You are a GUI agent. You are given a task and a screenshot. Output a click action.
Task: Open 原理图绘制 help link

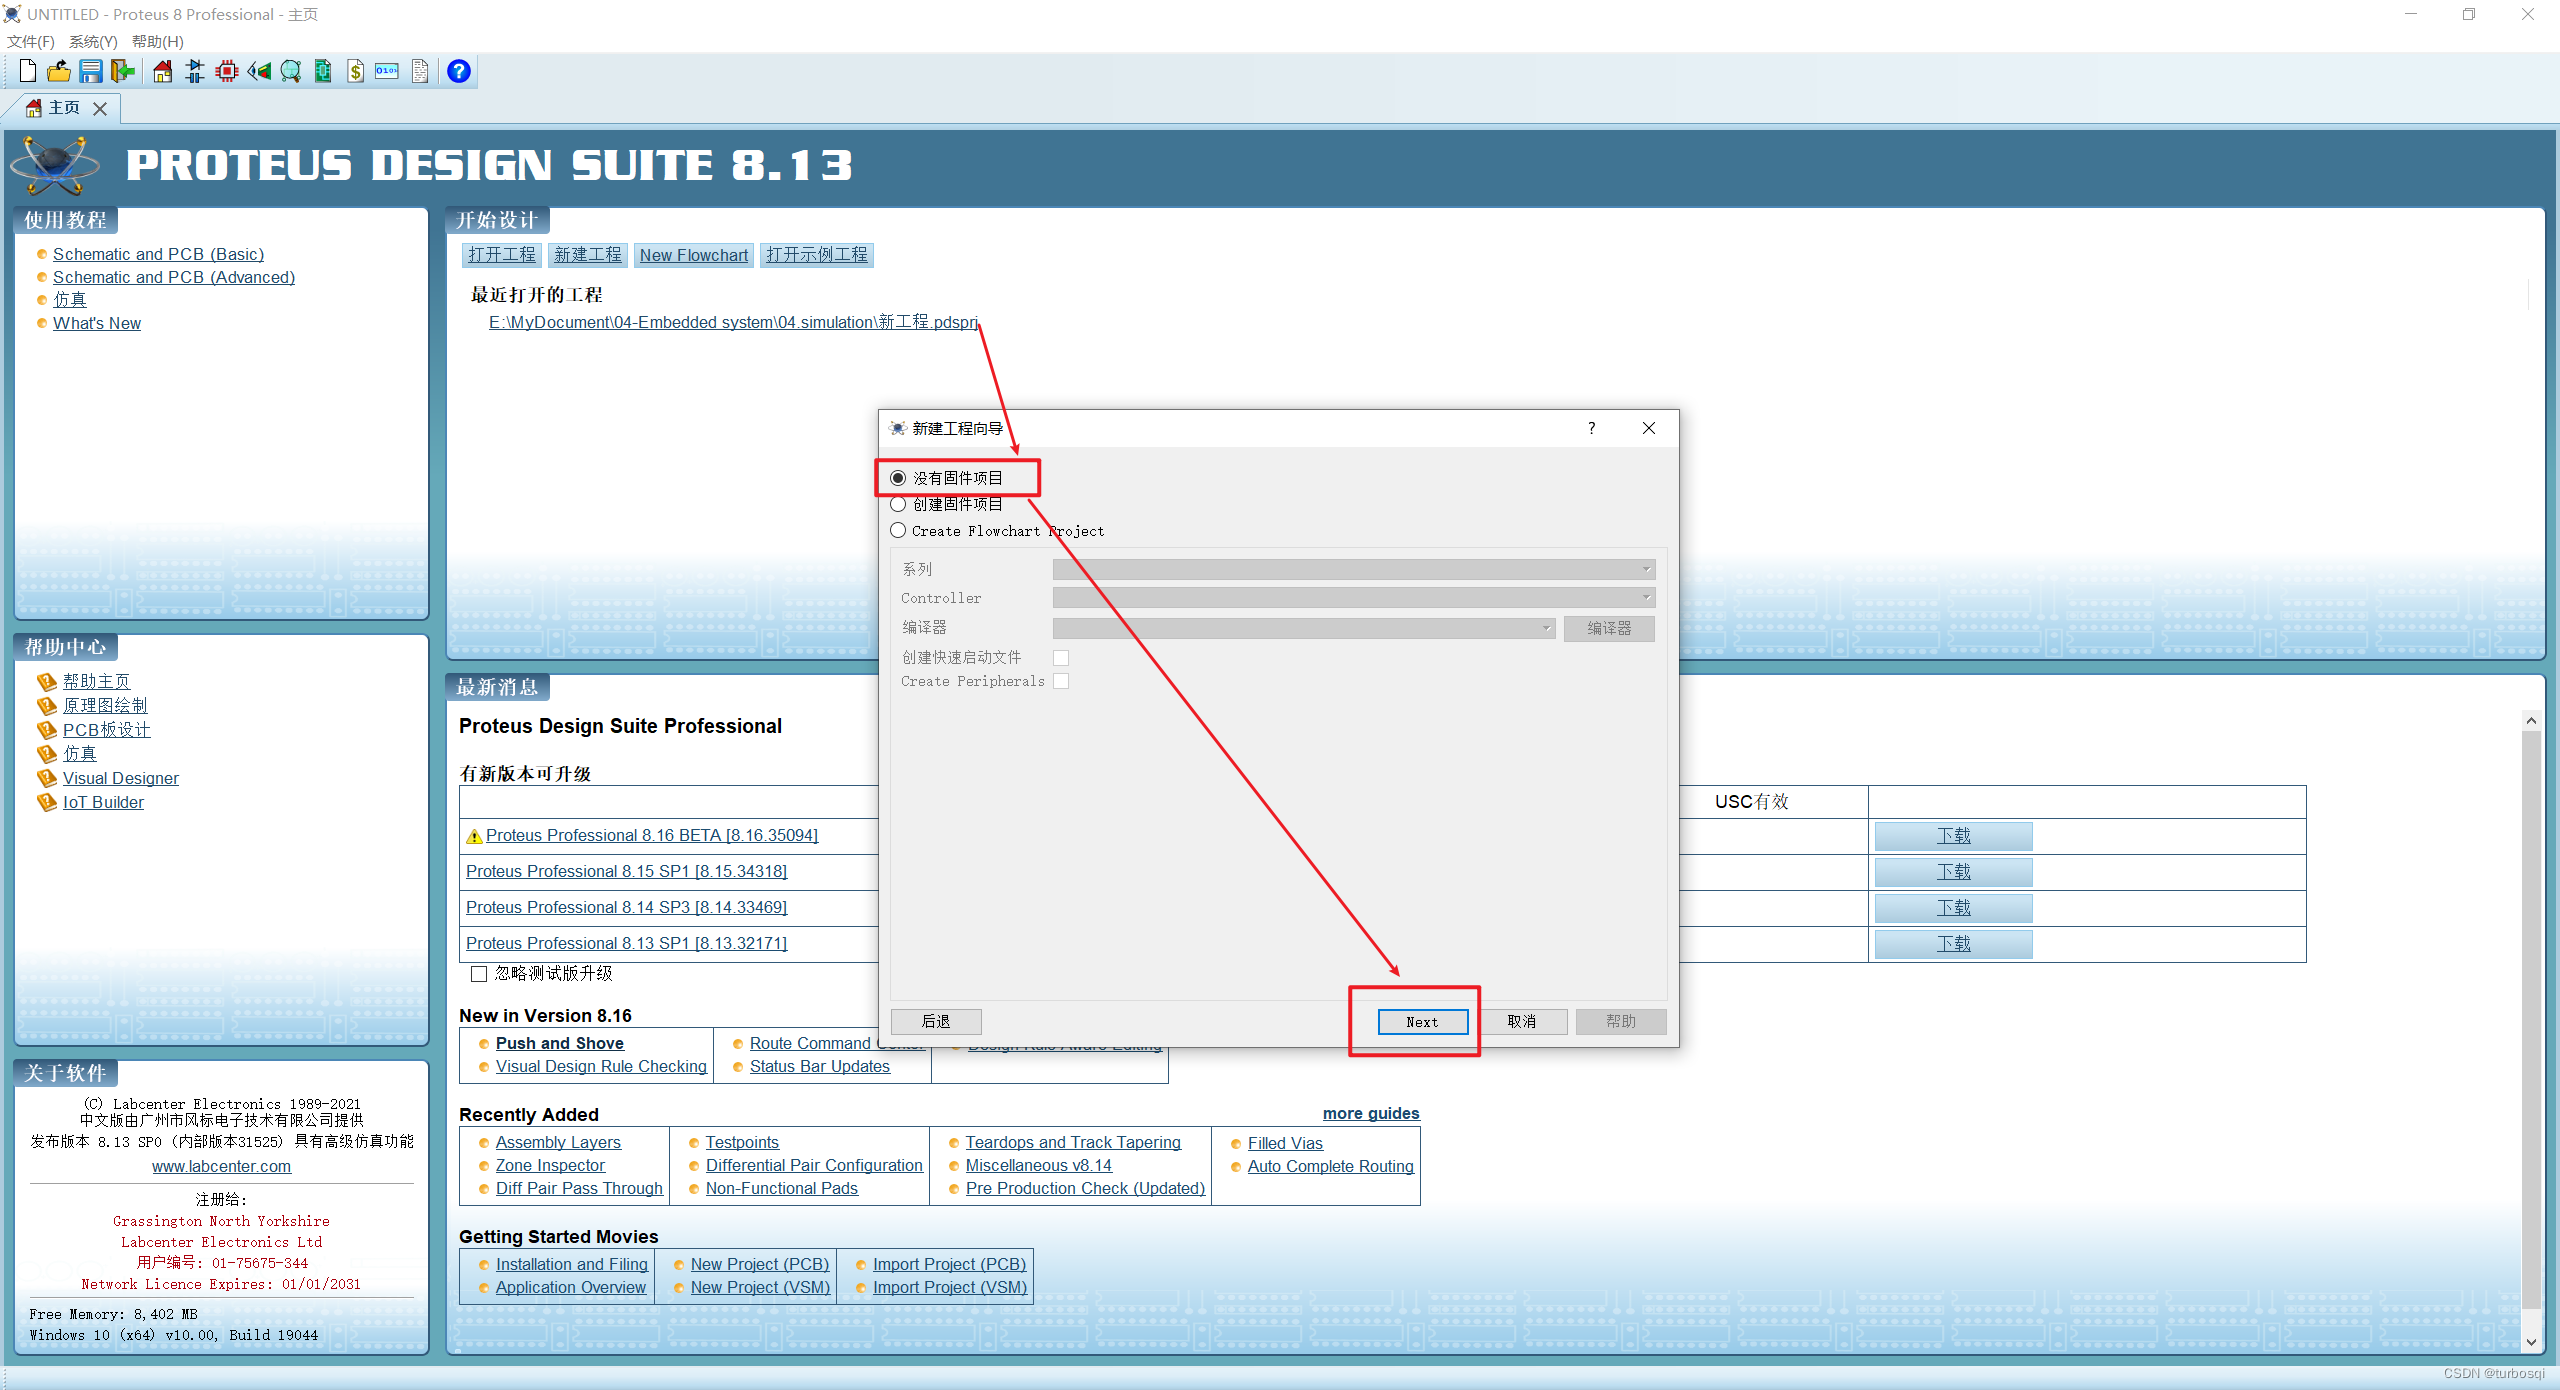pos(105,705)
